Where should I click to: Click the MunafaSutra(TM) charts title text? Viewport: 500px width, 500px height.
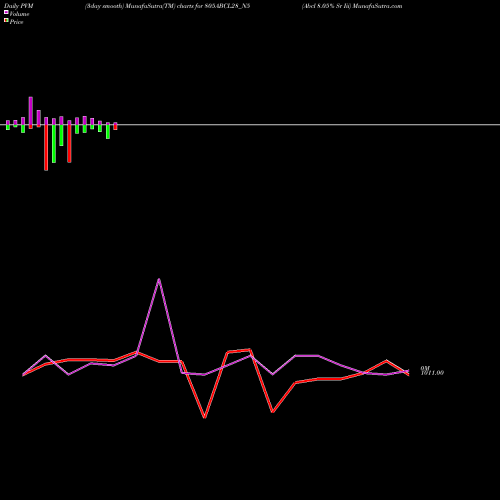(x=167, y=6)
